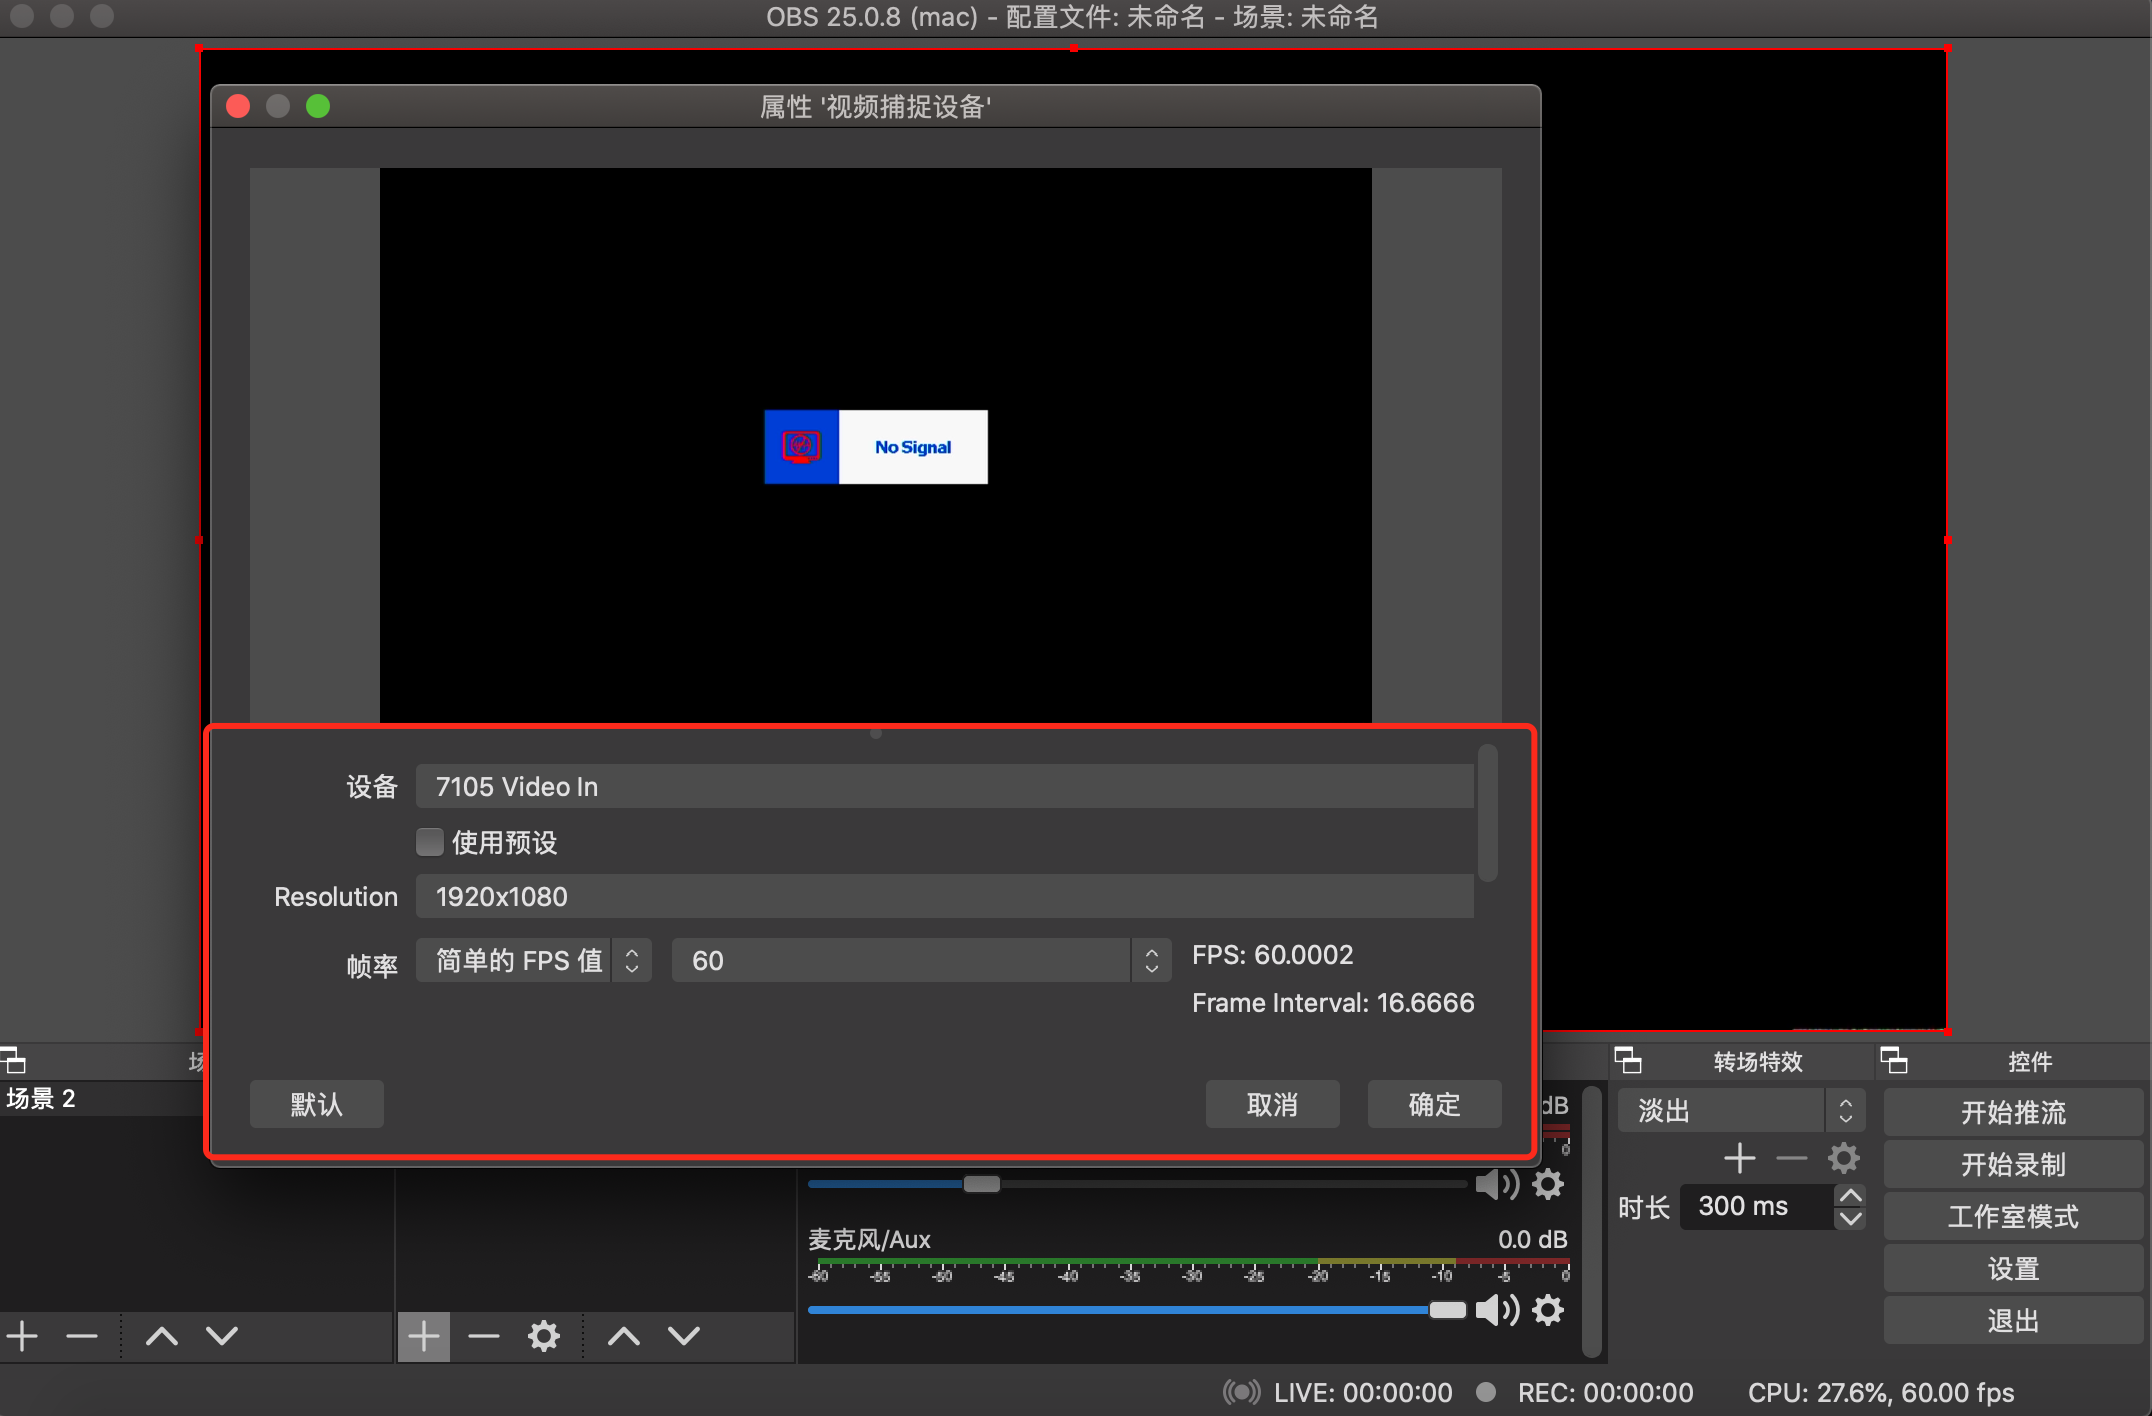Open source properties gear icon
This screenshot has width=2152, height=1416.
tap(543, 1337)
